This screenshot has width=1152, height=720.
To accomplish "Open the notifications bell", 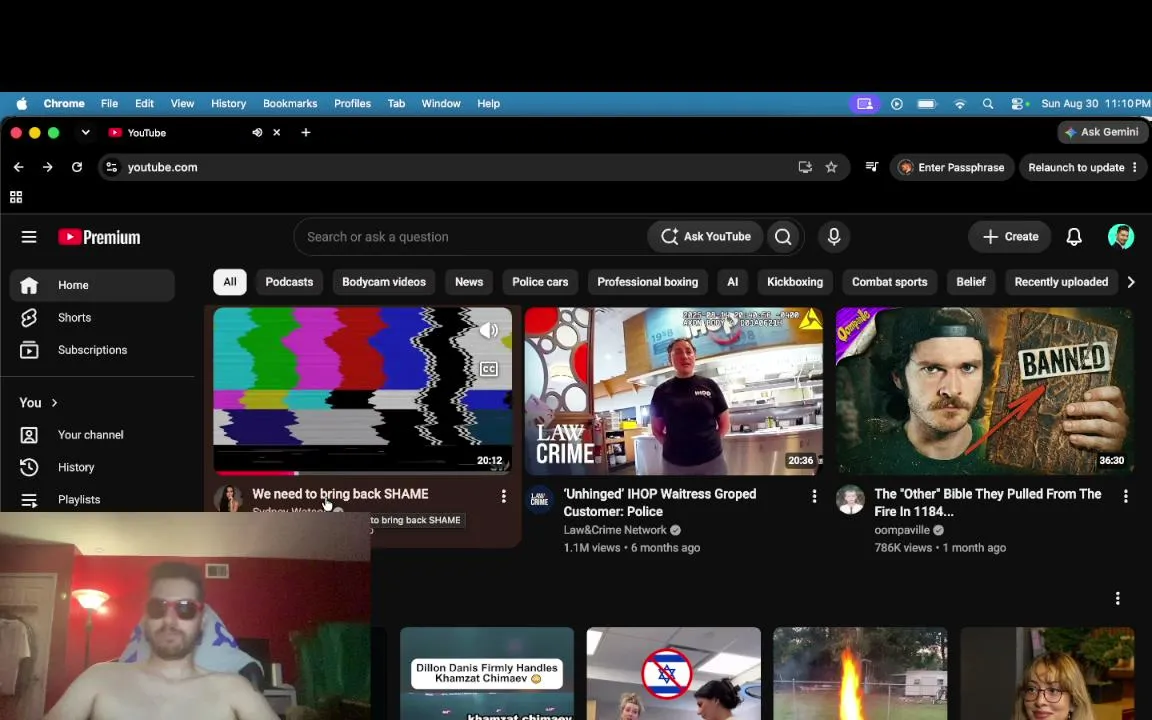I will tap(1073, 237).
